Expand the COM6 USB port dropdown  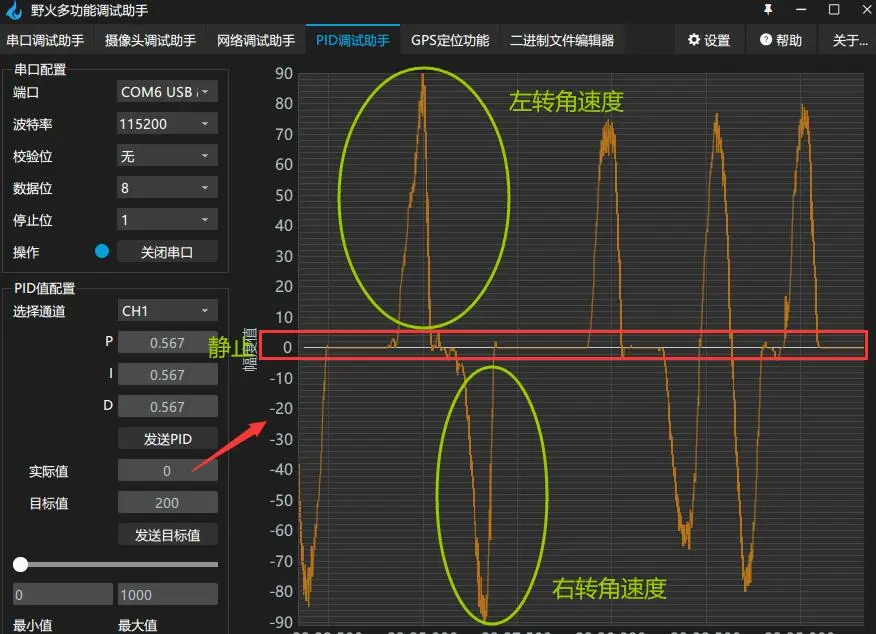(167, 92)
